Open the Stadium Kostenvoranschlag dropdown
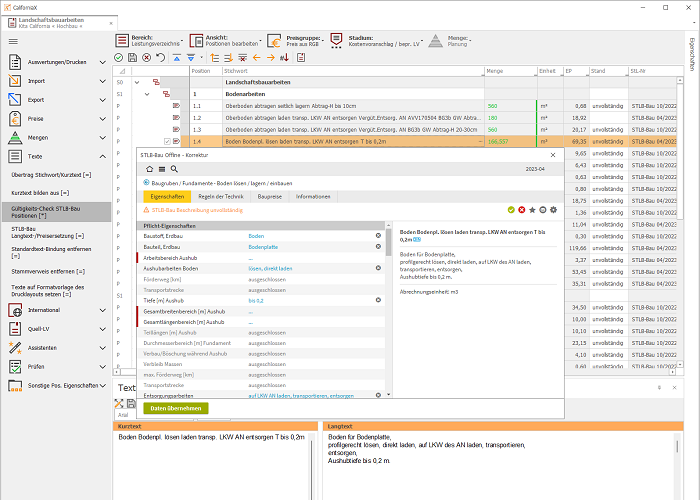This screenshot has height=500, width=700. pos(376,41)
